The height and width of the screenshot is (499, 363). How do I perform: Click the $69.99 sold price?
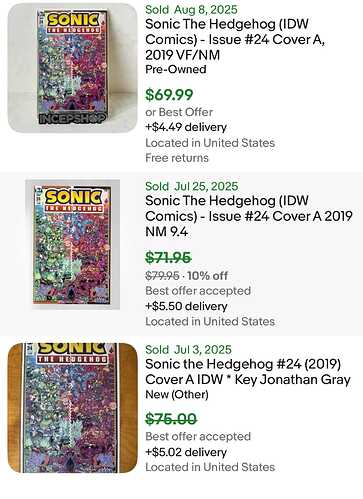pyautogui.click(x=169, y=95)
